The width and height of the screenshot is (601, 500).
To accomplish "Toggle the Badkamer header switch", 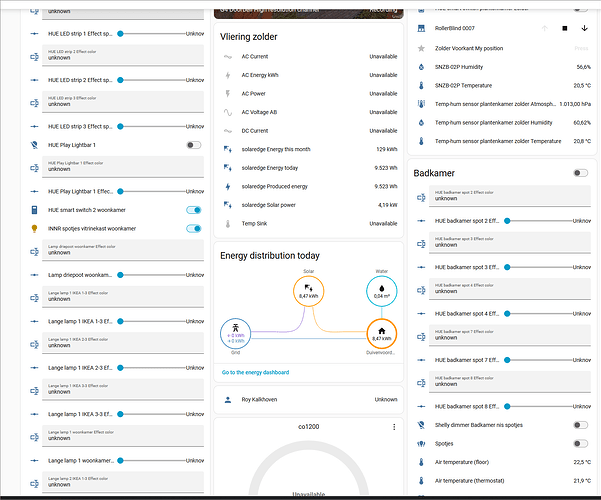I will click(x=580, y=173).
